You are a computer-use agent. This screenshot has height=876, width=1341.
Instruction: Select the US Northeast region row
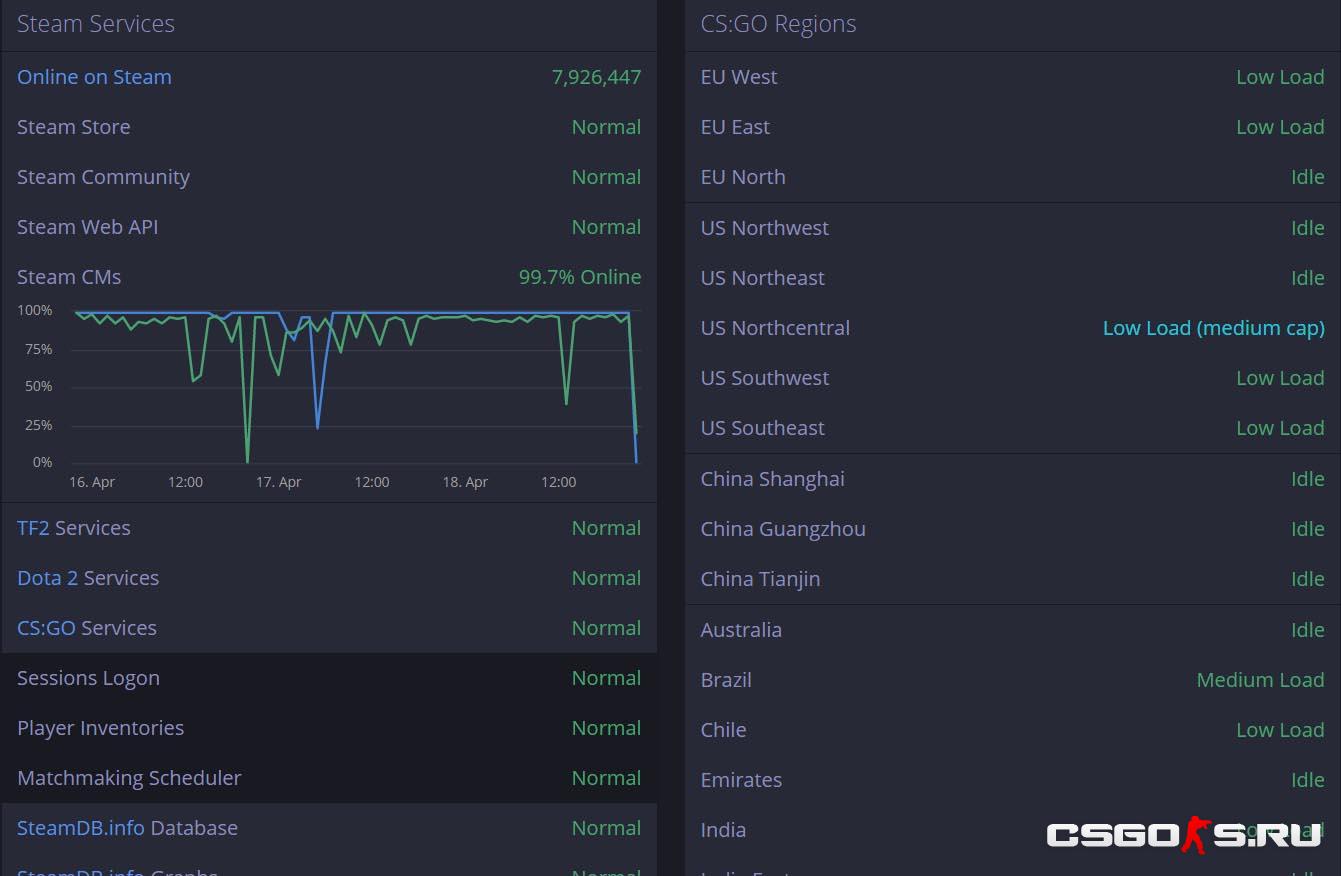click(1013, 278)
